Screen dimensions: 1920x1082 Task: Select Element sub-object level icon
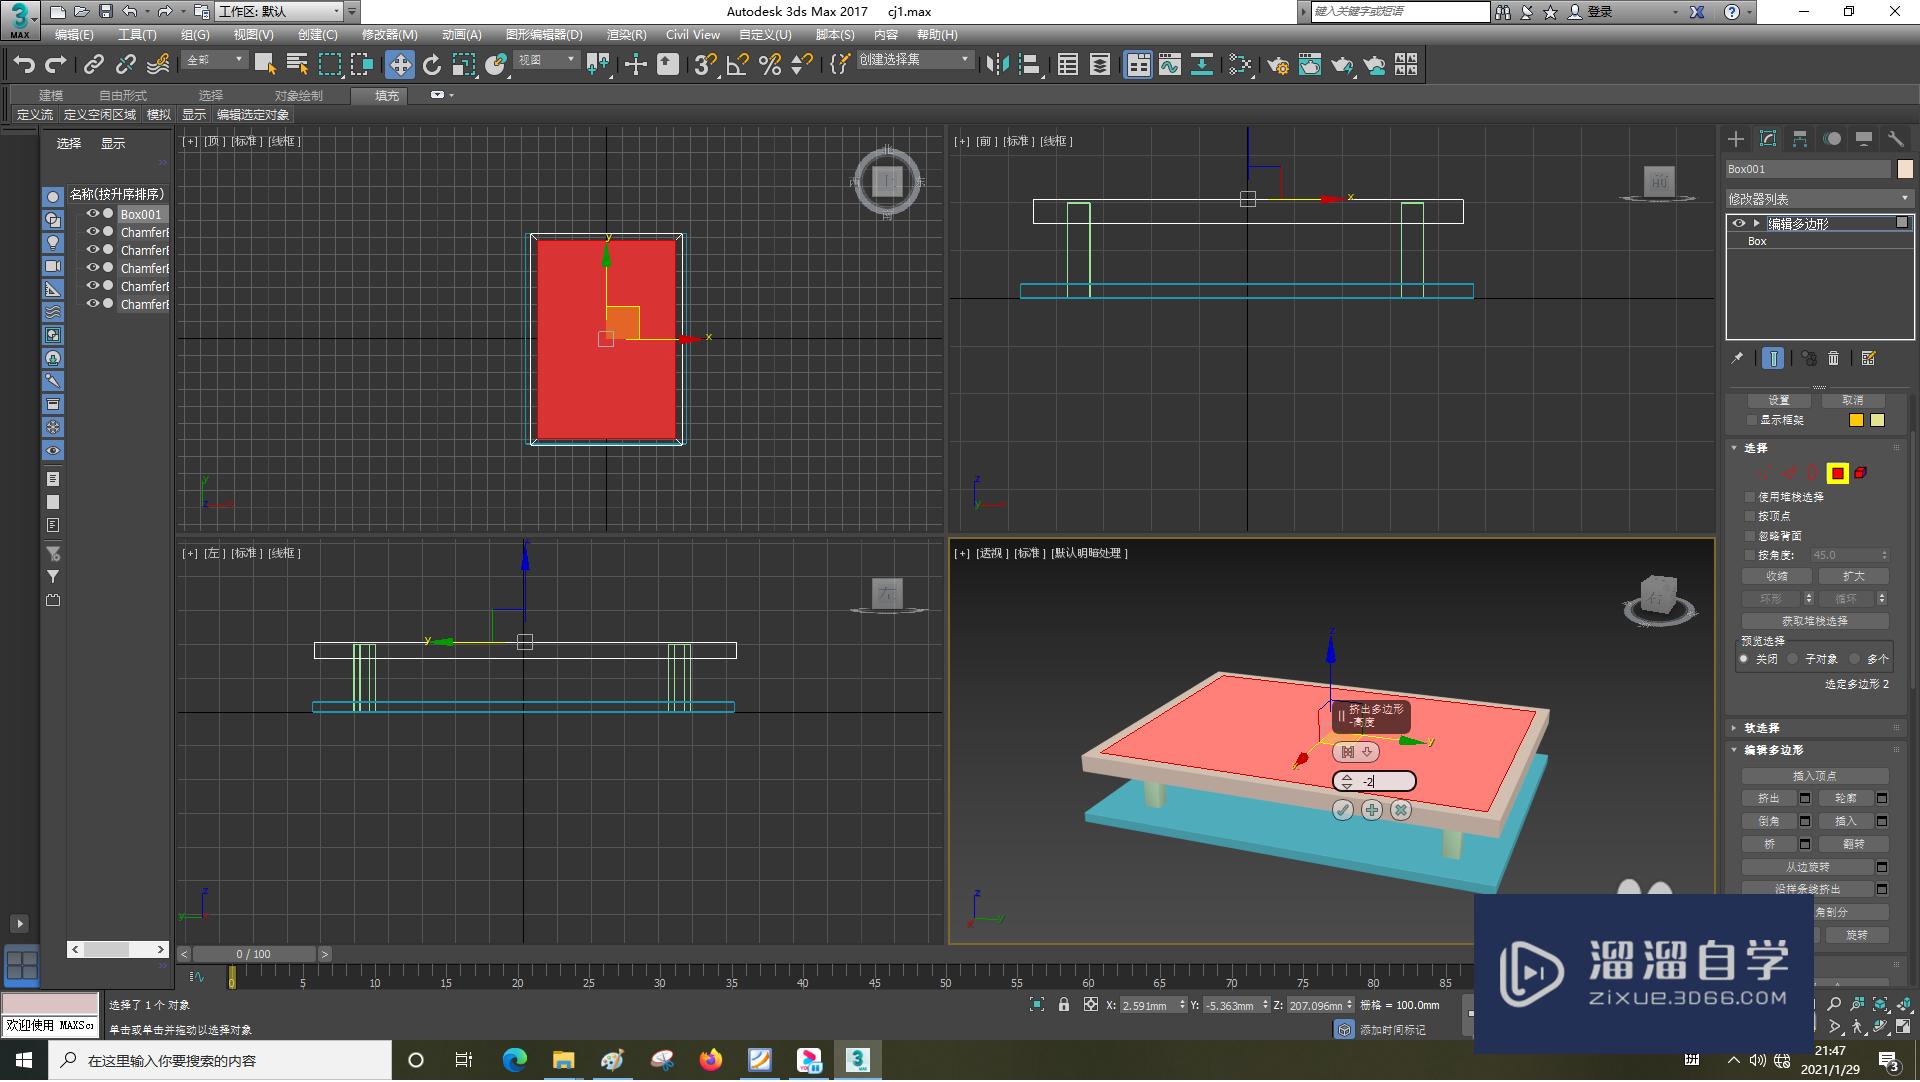[1861, 473]
